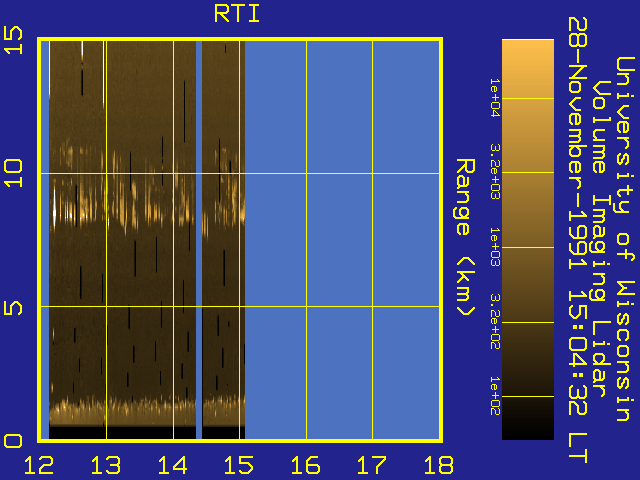Click the y-axis label 5

point(13,308)
